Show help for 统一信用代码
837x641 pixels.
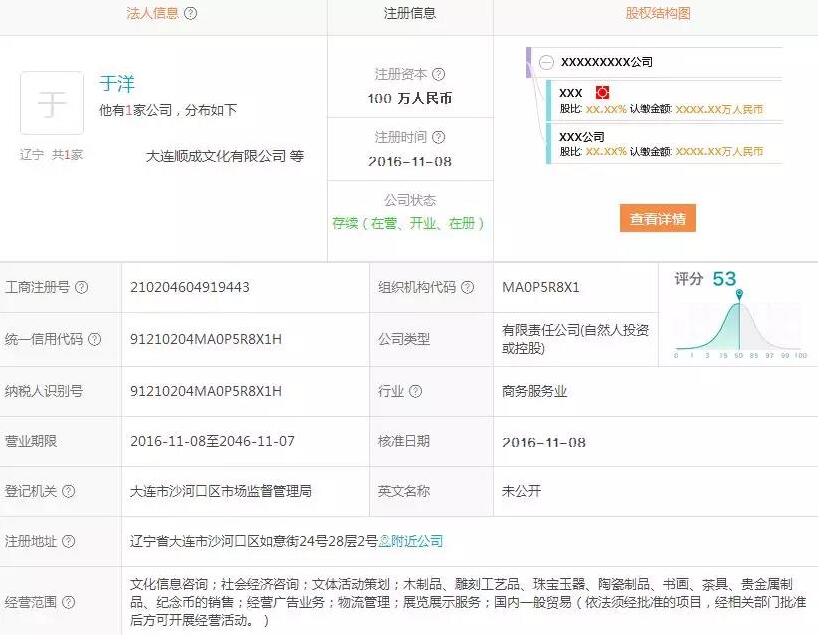click(x=95, y=339)
